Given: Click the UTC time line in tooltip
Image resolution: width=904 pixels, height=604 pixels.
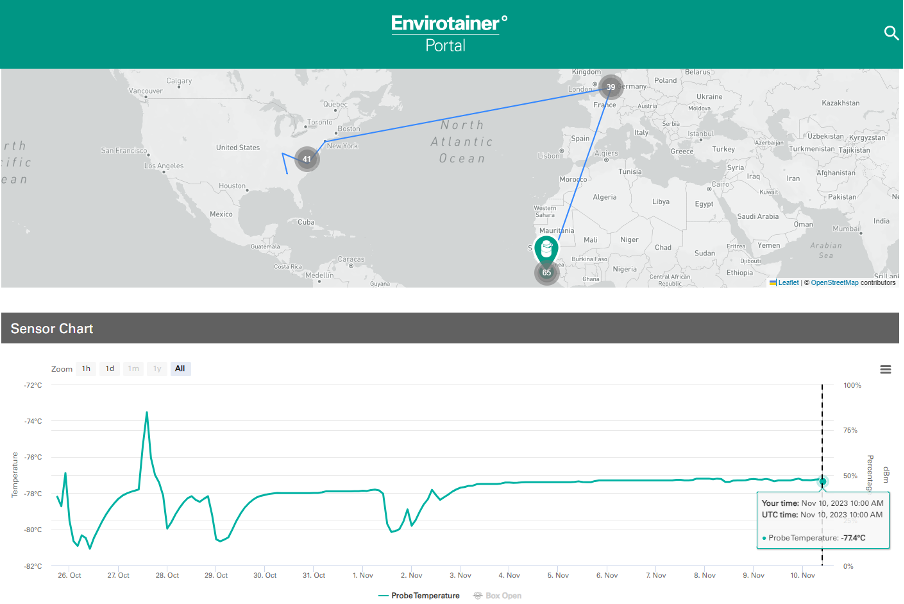Looking at the screenshot, I should pos(822,515).
